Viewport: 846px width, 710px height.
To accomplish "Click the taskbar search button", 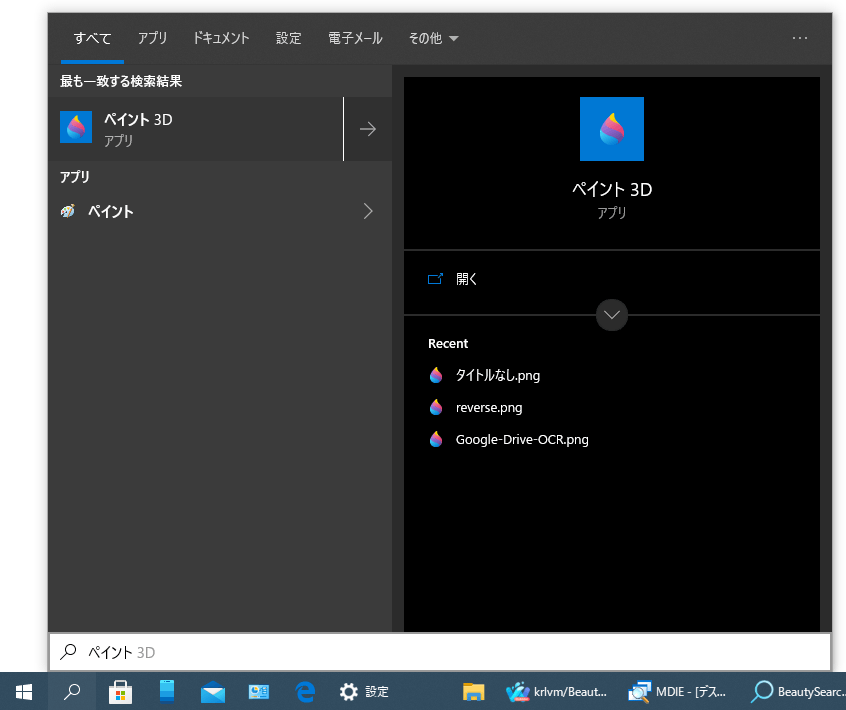I will click(72, 692).
